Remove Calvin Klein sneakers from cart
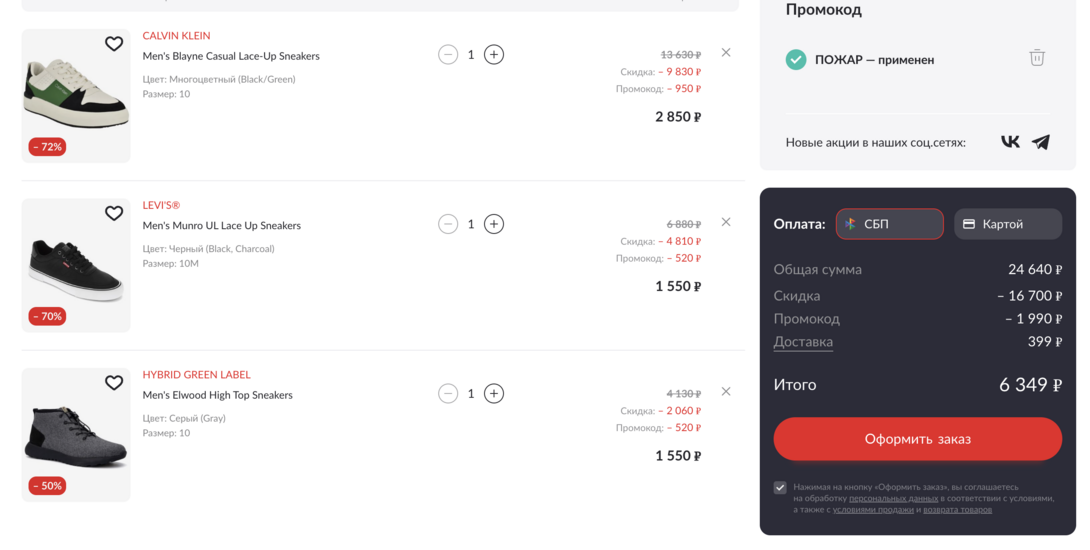The width and height of the screenshot is (1090, 550). 726,52
